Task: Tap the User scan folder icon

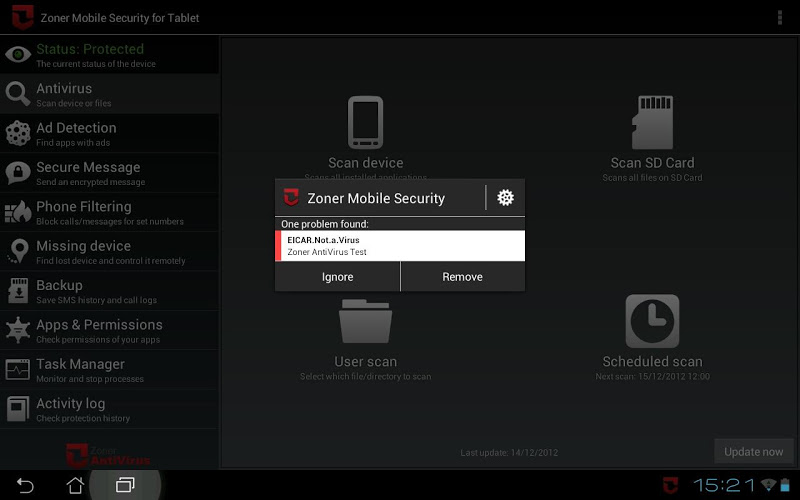Action: pyautogui.click(x=365, y=321)
